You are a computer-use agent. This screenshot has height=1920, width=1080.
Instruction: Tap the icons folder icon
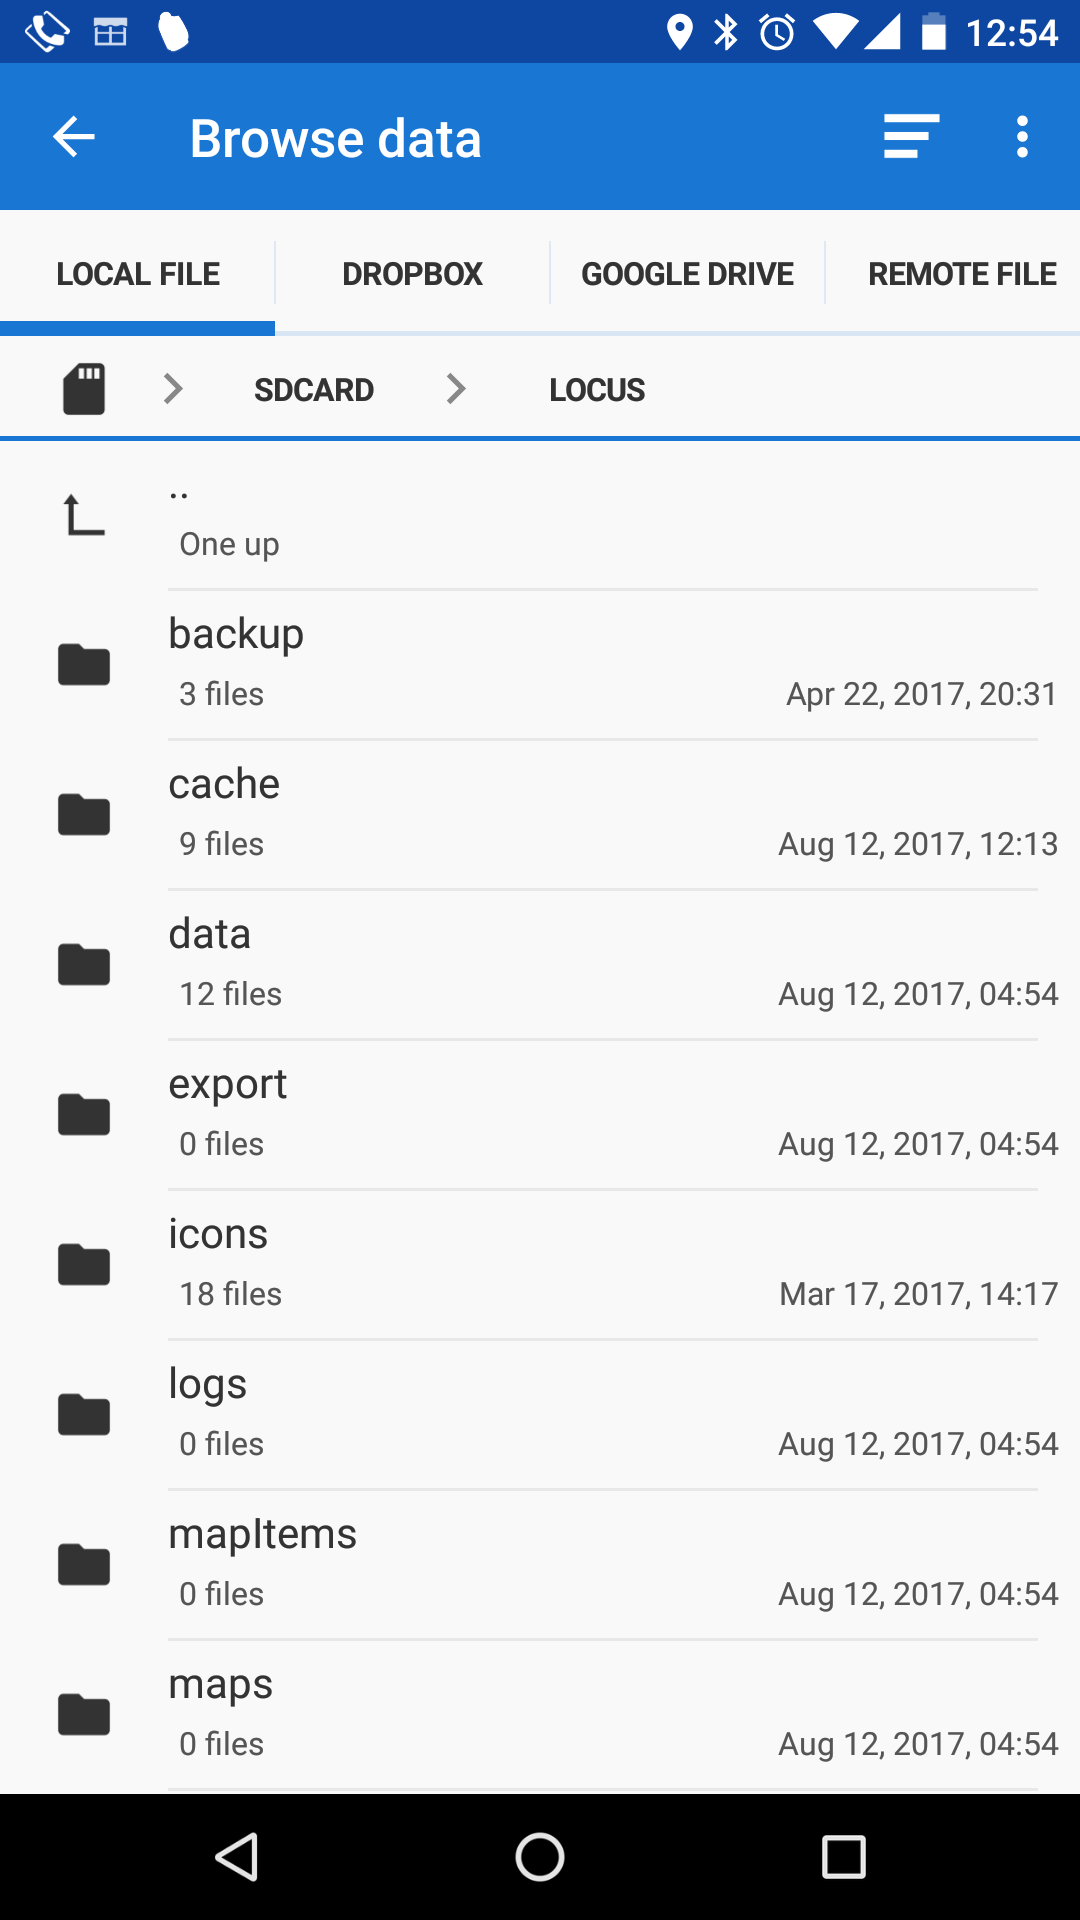(x=84, y=1265)
